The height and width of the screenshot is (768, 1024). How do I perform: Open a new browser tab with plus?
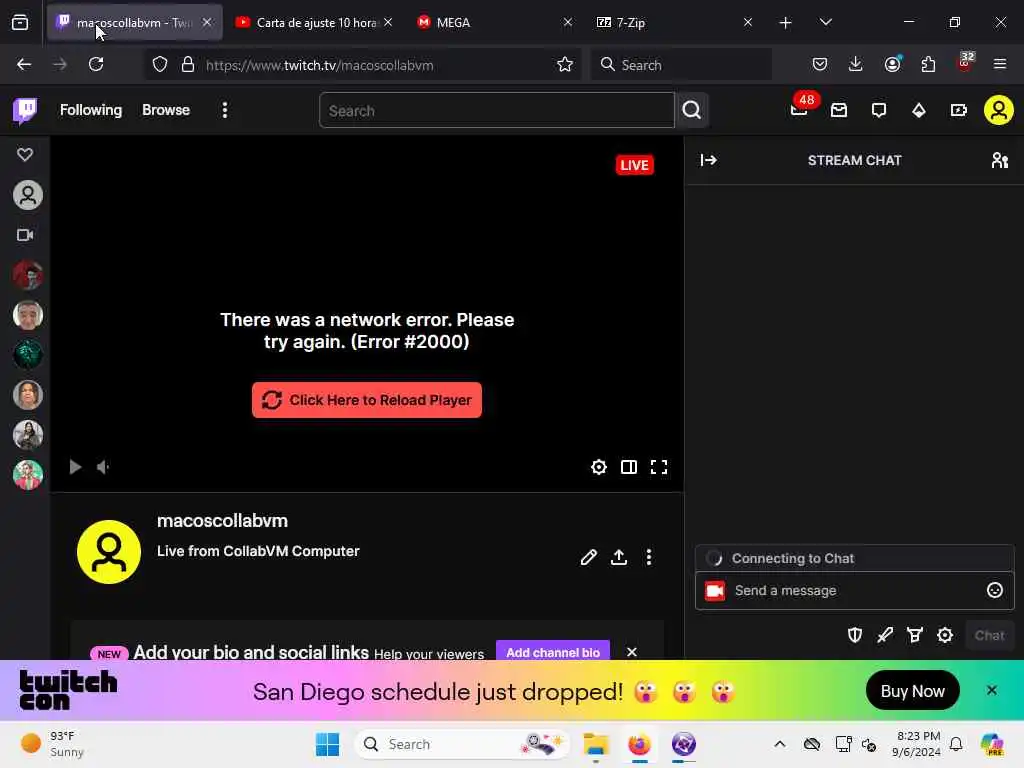pos(786,23)
